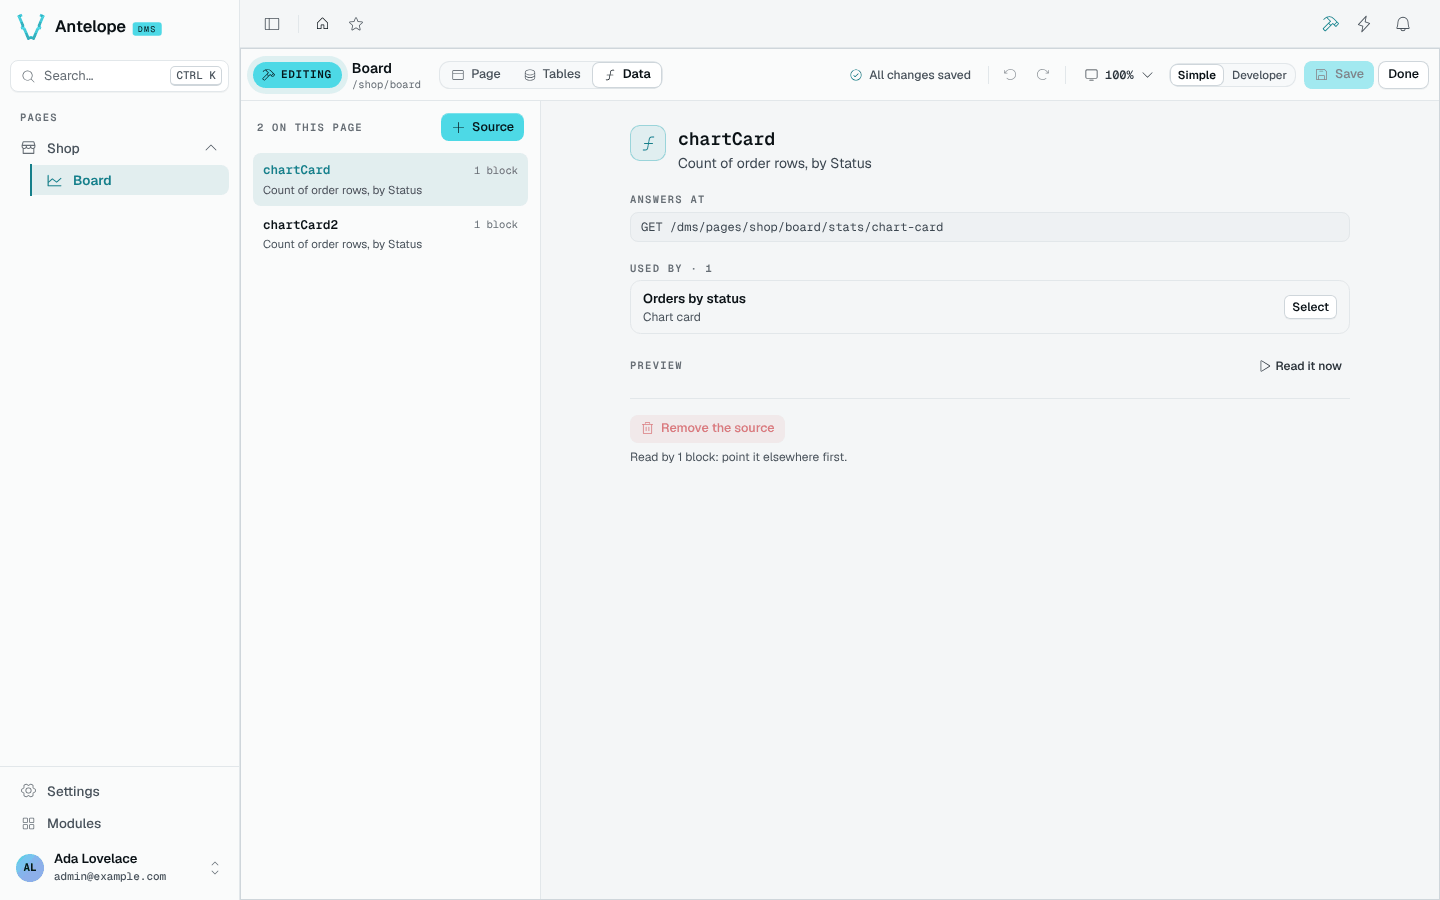Click the redo arrow icon
1440x900 pixels.
tap(1043, 75)
